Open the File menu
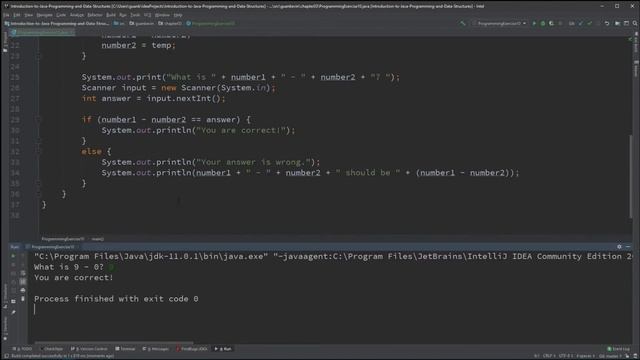The image size is (640, 360). [x=6, y=15]
